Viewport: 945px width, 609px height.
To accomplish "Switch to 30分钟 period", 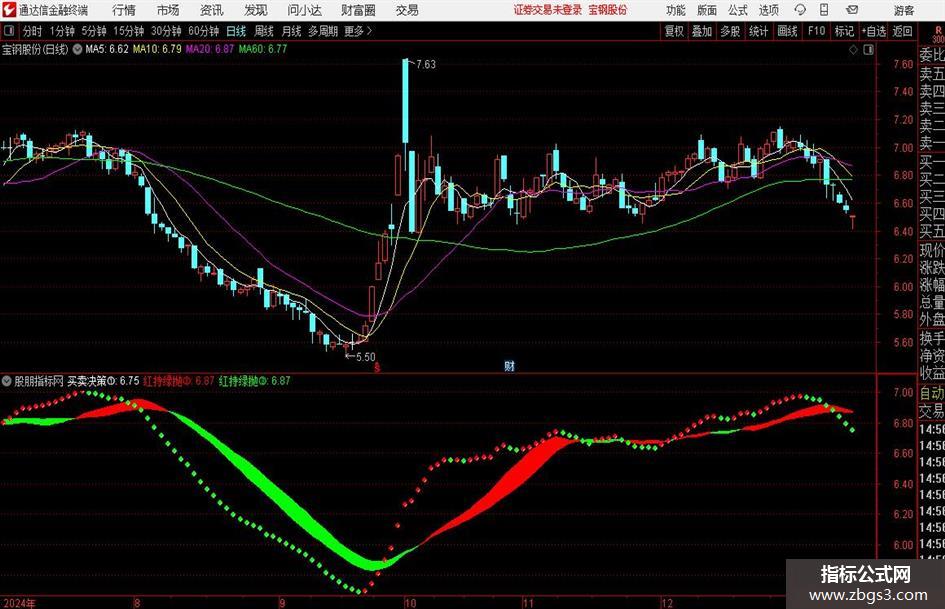I will pos(166,31).
